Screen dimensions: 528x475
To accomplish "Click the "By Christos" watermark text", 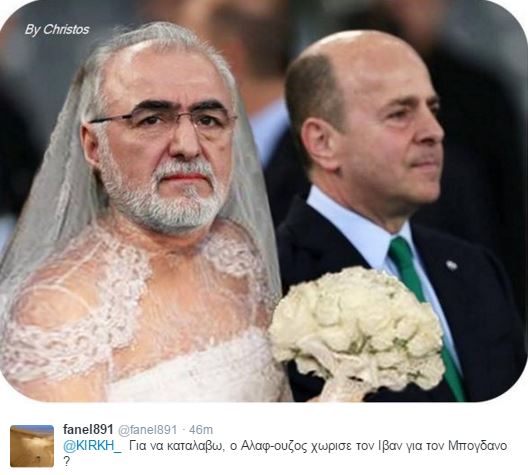I will pyautogui.click(x=57, y=30).
